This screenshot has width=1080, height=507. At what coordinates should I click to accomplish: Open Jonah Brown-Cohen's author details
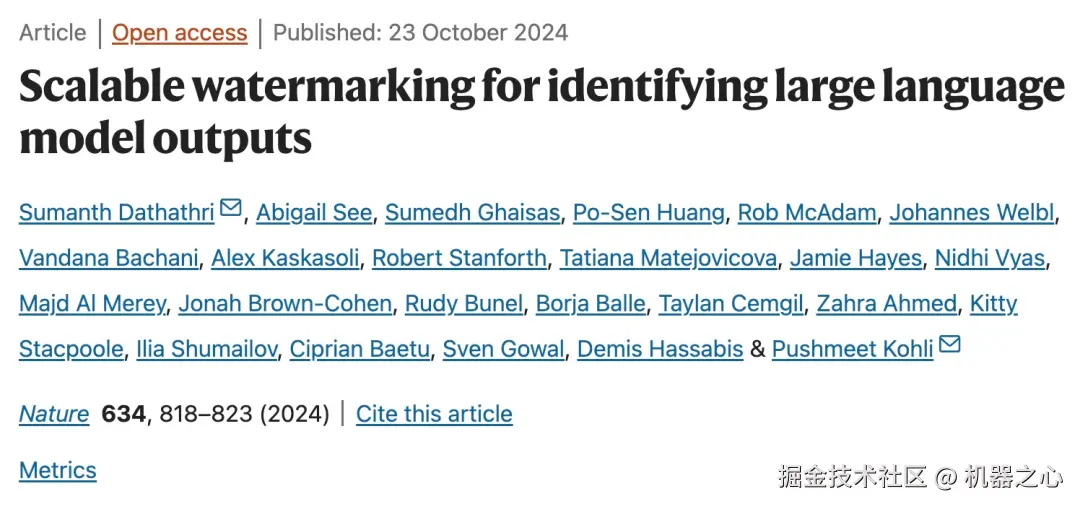(285, 303)
